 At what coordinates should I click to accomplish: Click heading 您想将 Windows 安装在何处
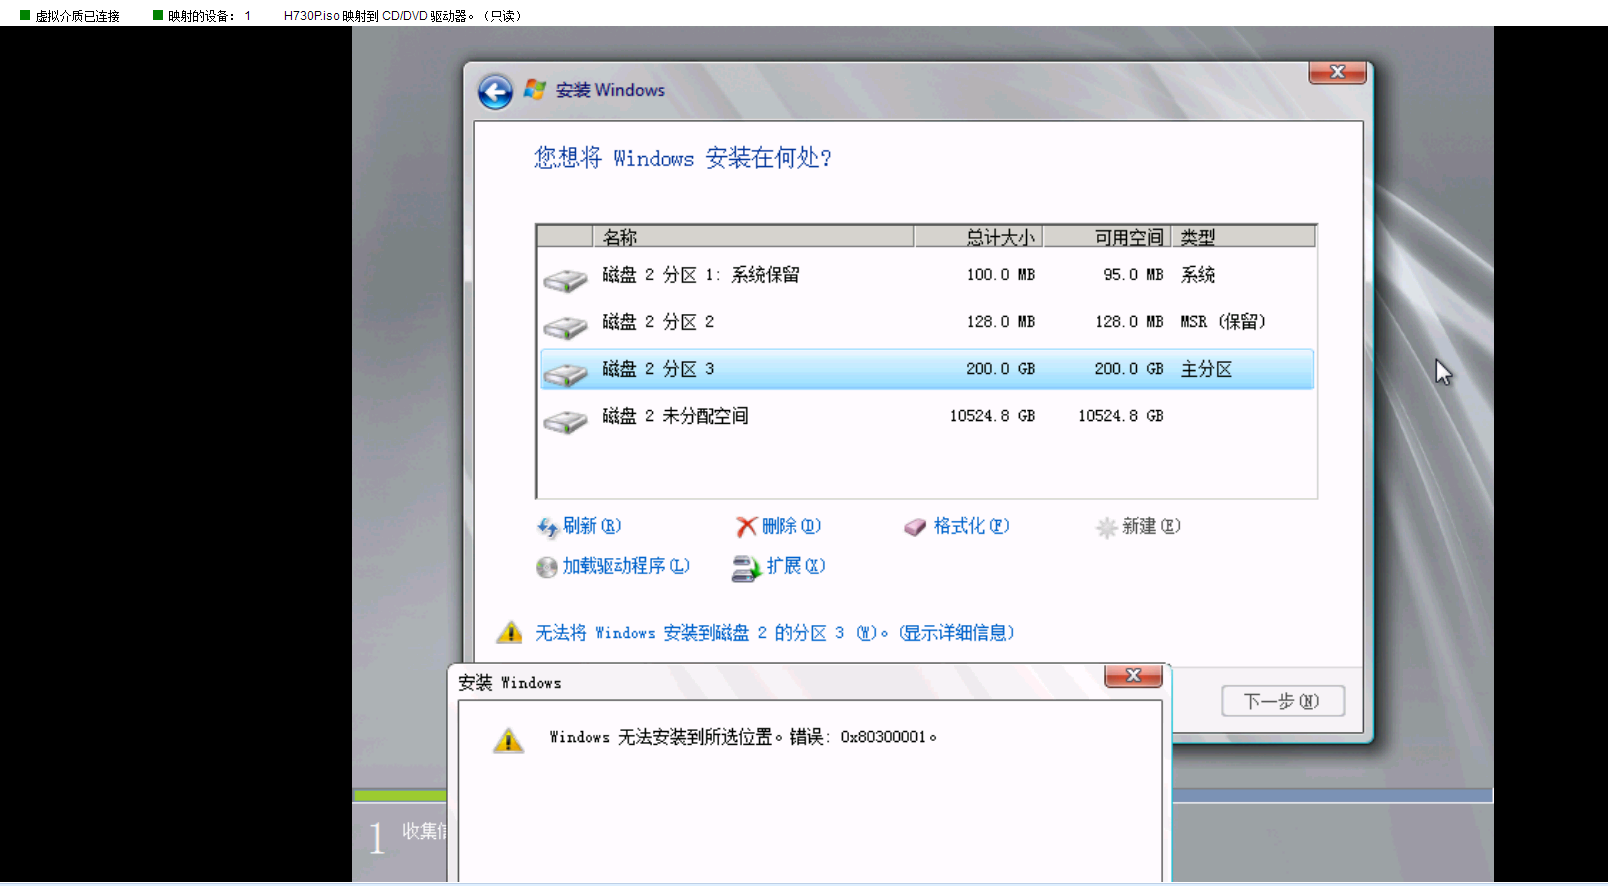click(683, 158)
